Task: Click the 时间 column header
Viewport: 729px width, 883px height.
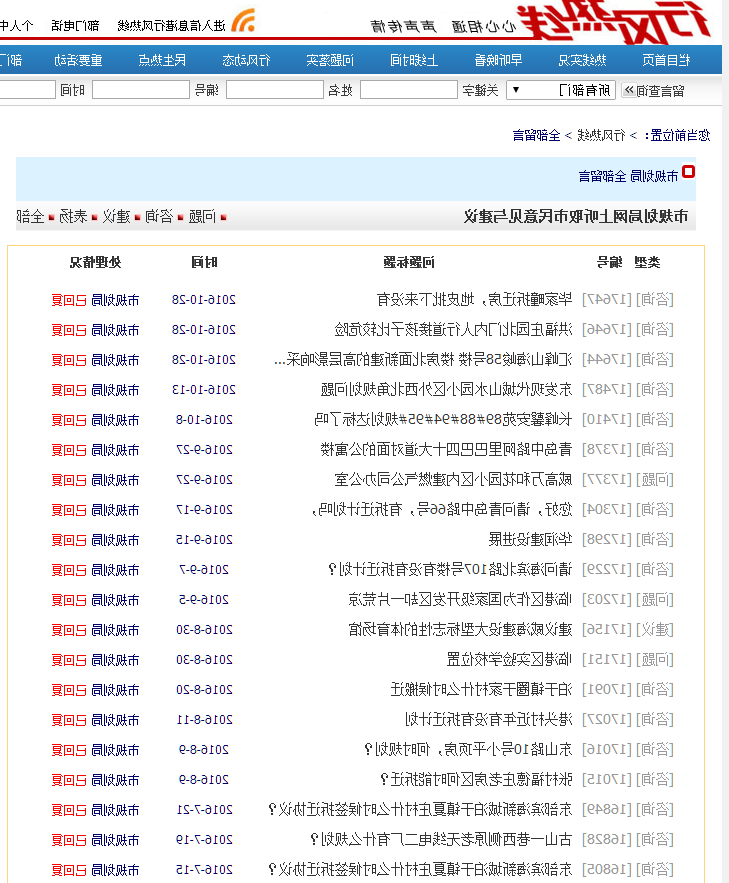Action: tap(204, 262)
